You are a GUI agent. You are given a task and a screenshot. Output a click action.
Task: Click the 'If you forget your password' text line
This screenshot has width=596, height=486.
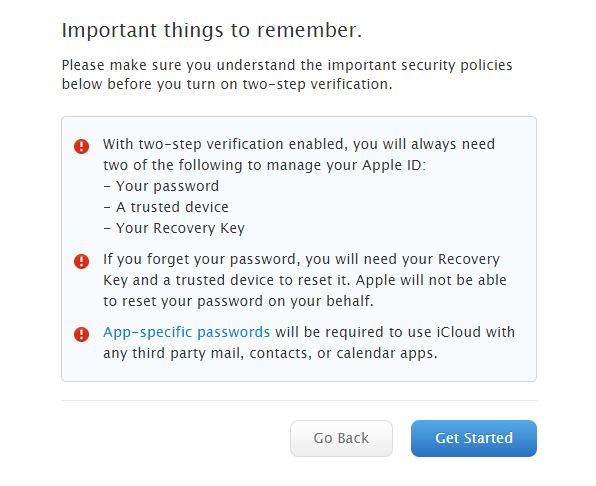(301, 259)
